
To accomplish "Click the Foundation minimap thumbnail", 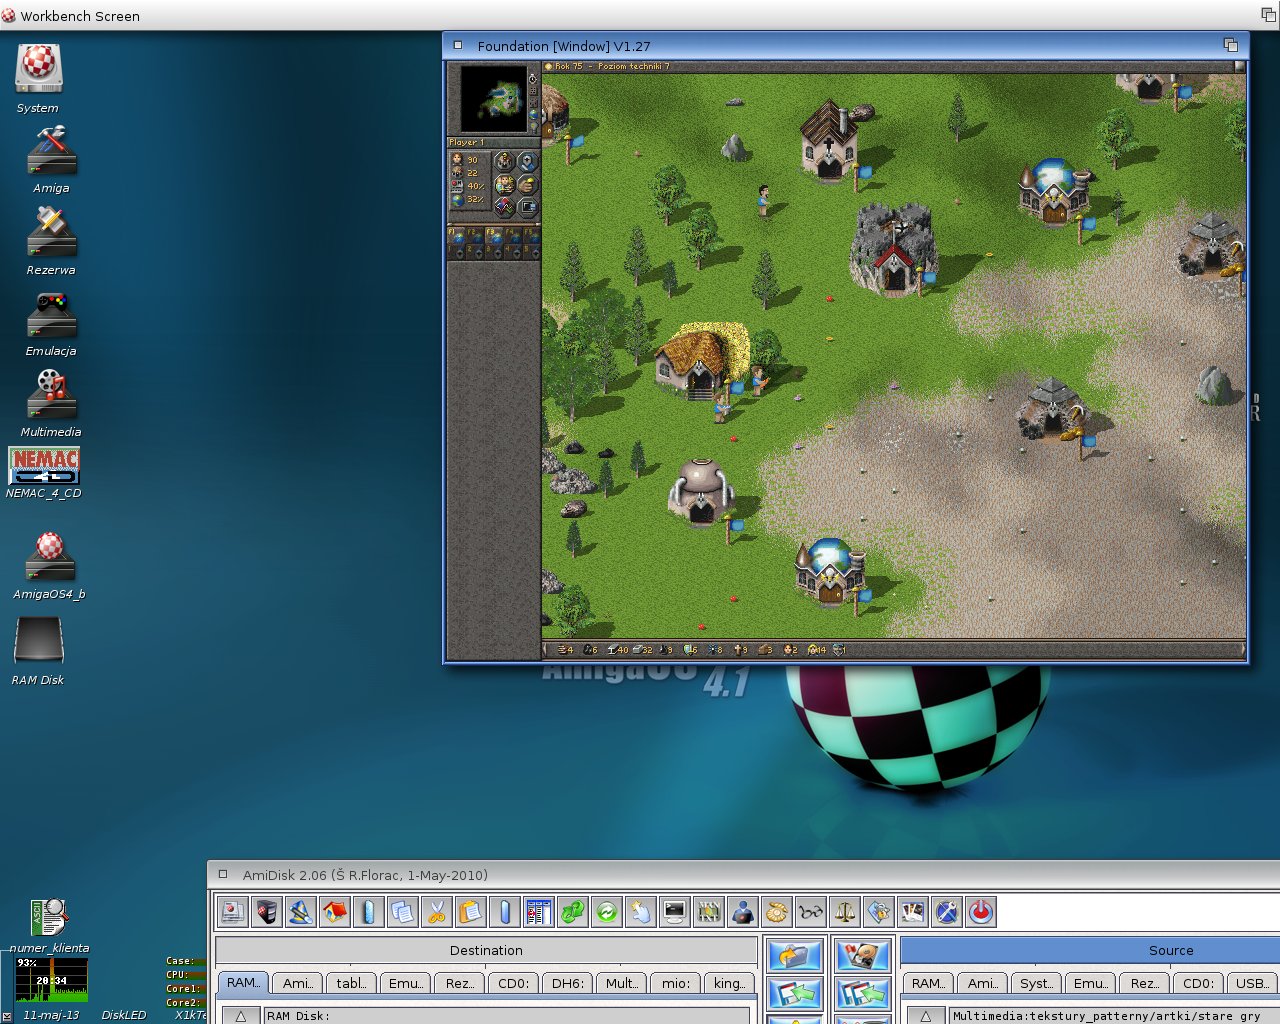I will [x=494, y=99].
